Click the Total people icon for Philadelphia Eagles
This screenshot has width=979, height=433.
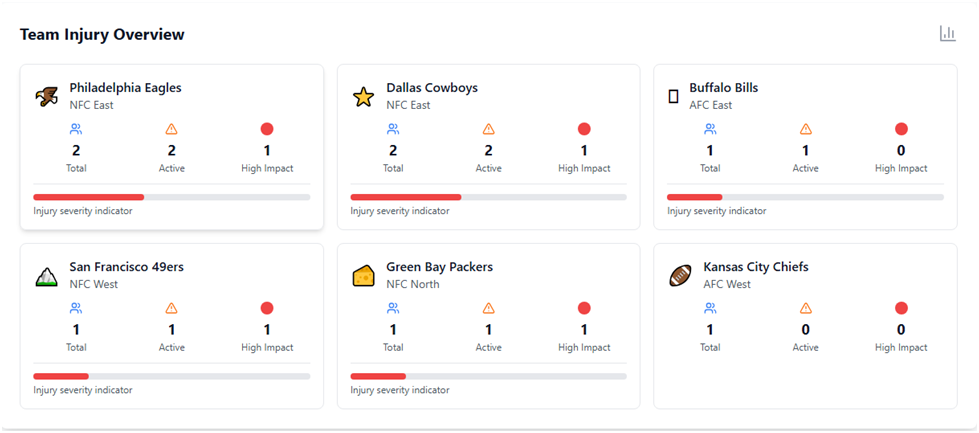tap(76, 129)
